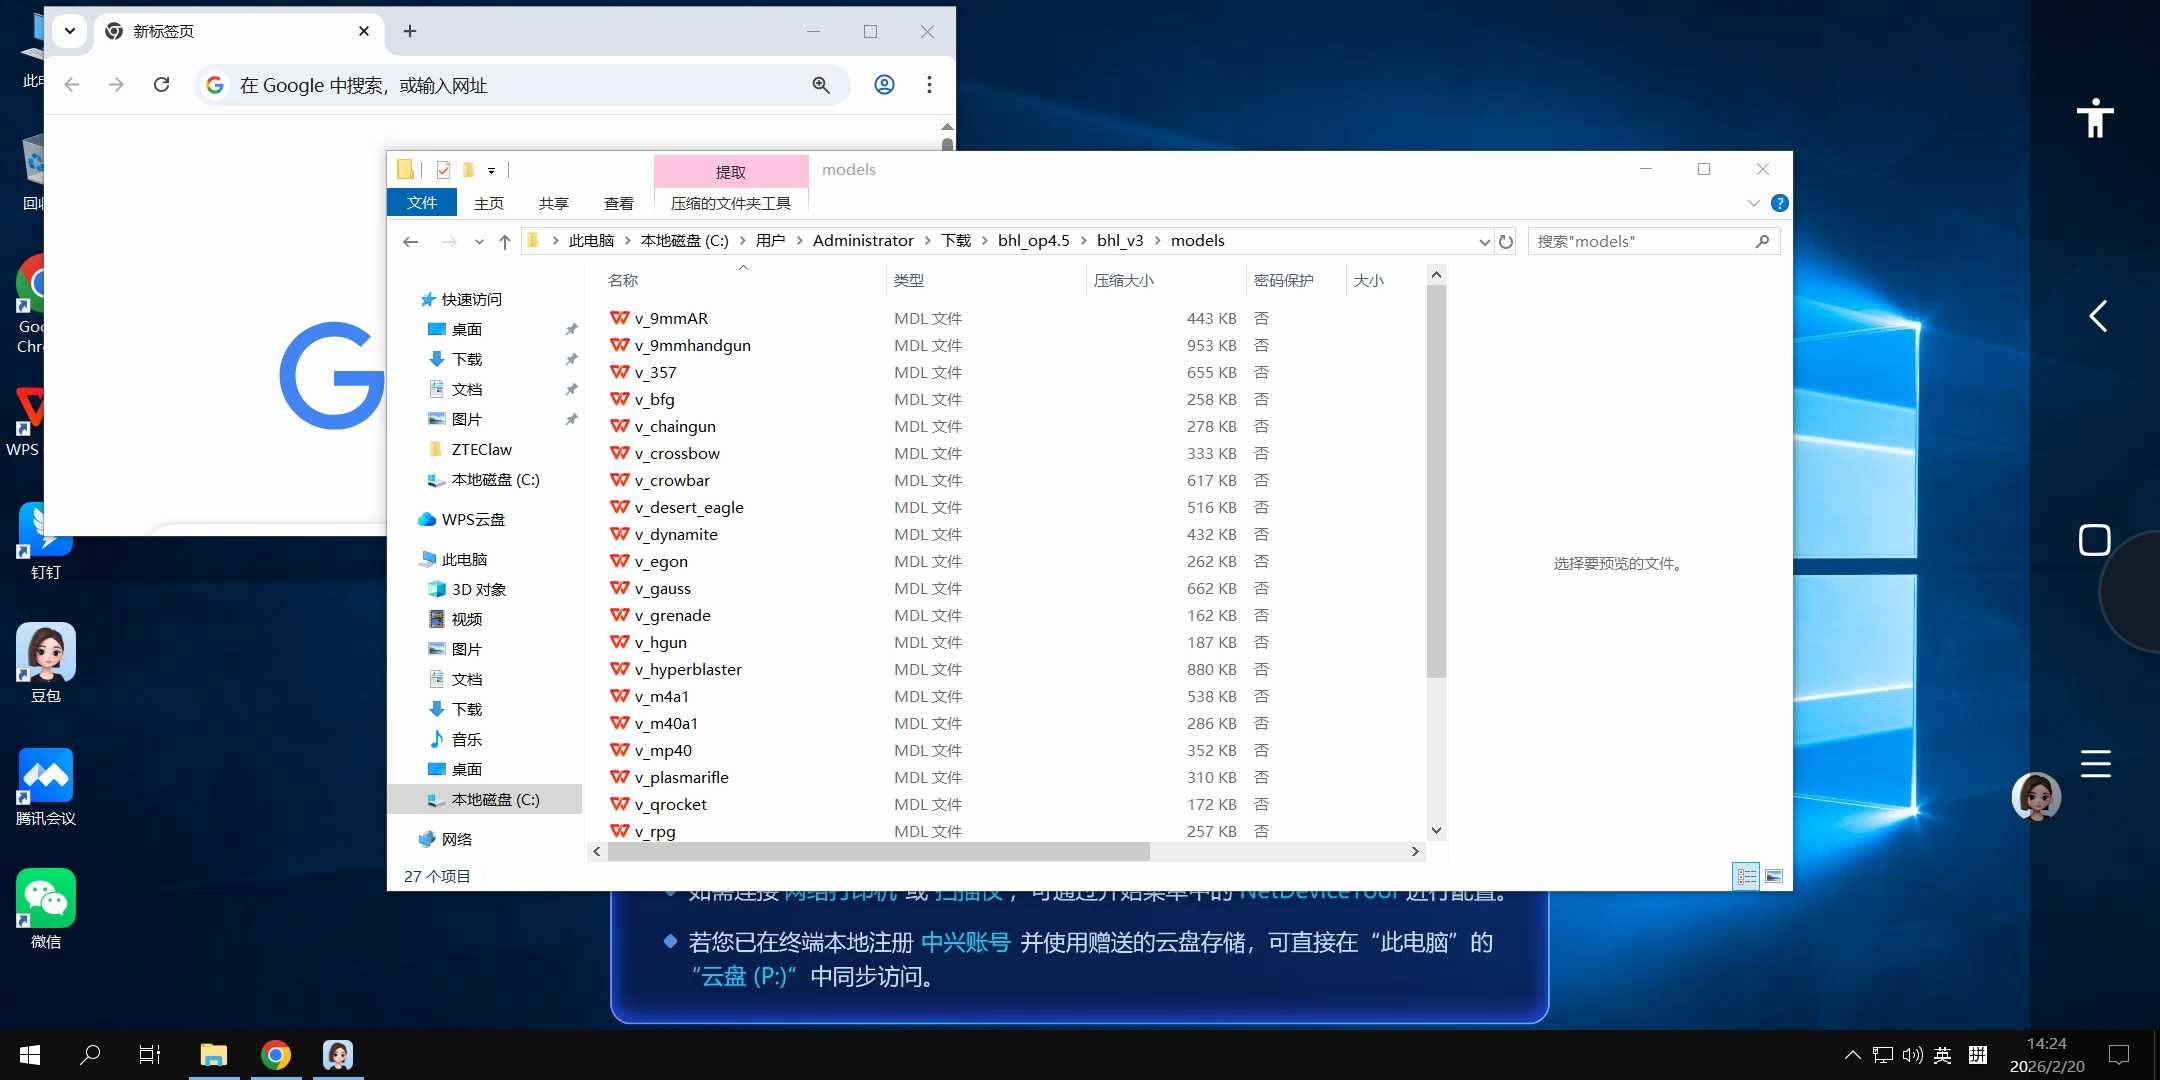
Task: Open the quick access toolbar customize dropdown
Action: pos(491,171)
